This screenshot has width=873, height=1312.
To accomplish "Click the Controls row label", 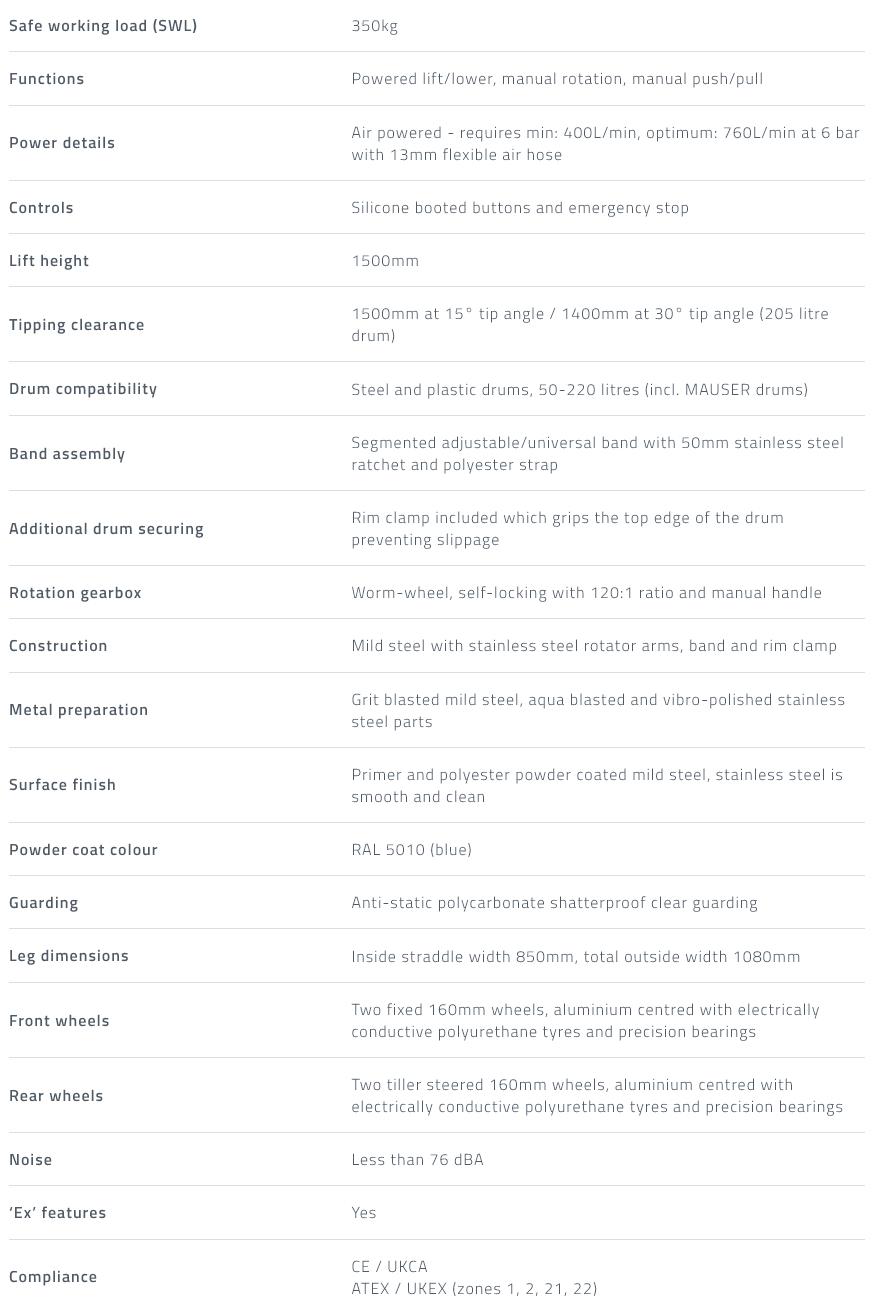I will 41,208.
